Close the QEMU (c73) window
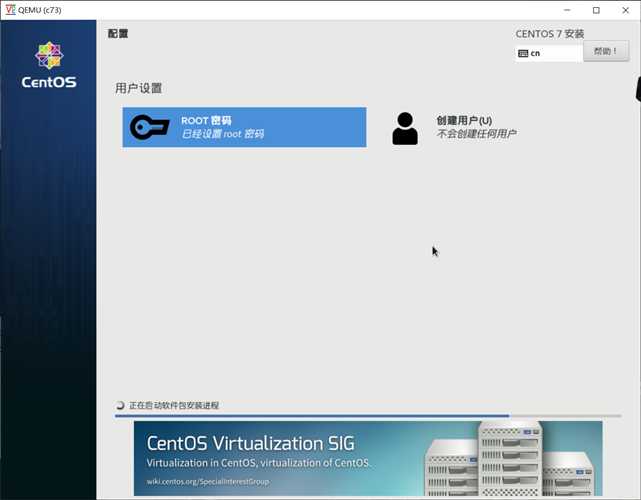The height and width of the screenshot is (500, 641). 625,10
